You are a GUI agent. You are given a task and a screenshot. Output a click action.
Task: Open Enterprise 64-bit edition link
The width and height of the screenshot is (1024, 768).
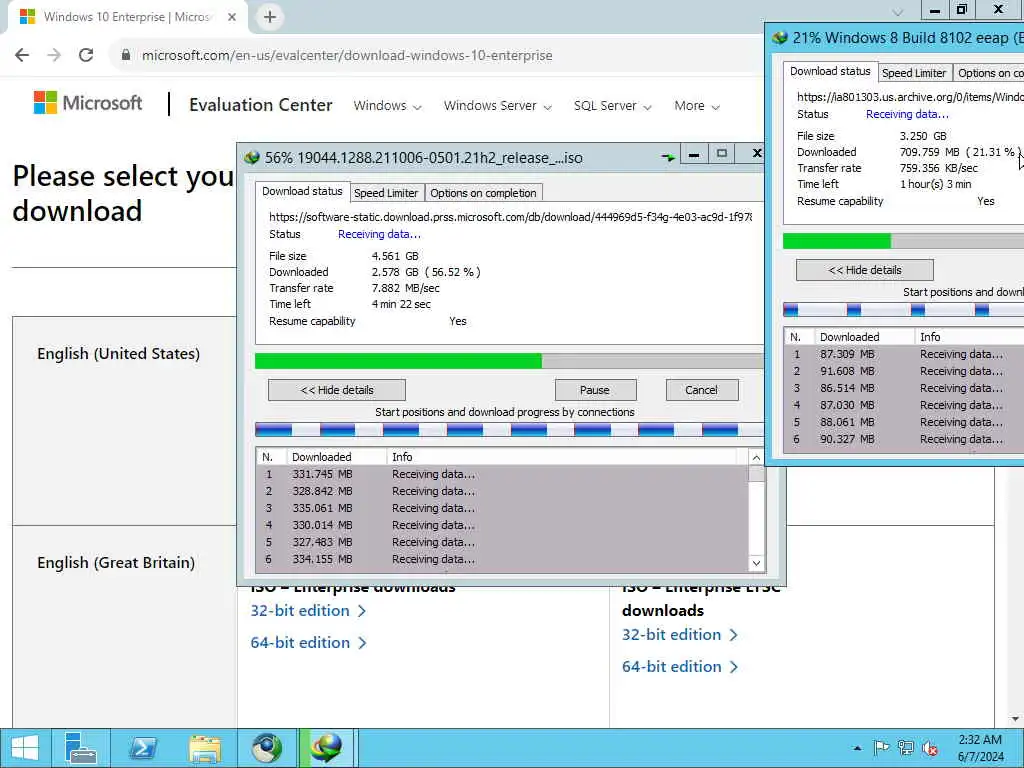[308, 643]
